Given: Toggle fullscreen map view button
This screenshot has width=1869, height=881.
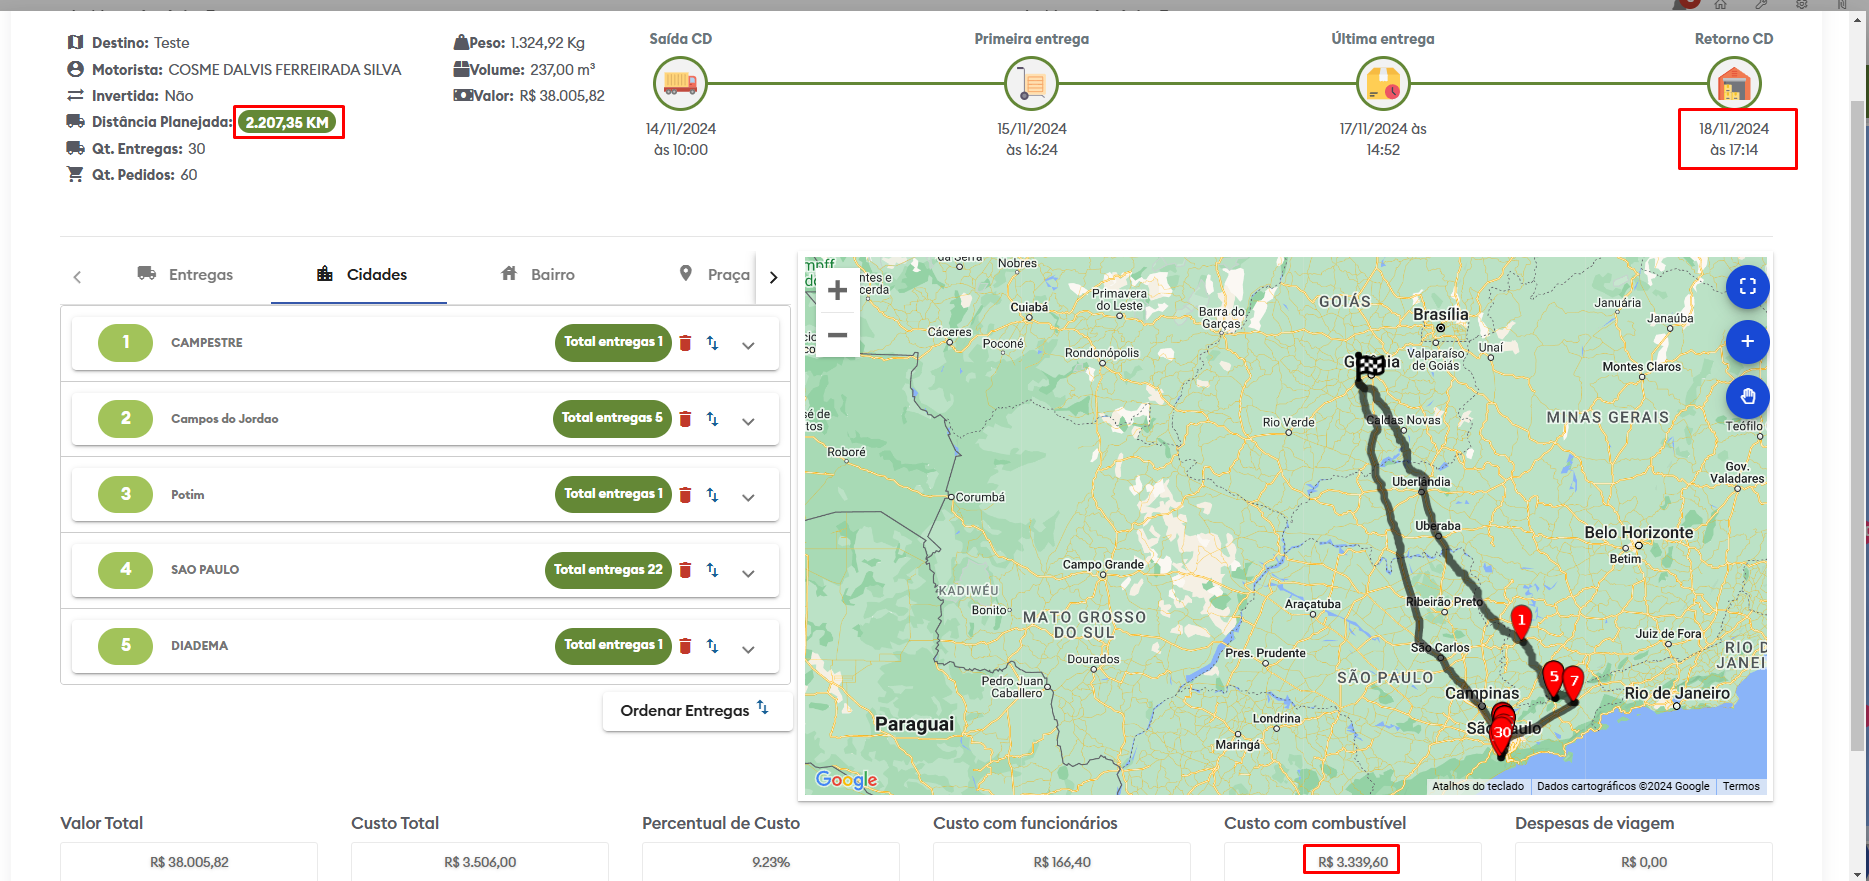Looking at the screenshot, I should pyautogui.click(x=1747, y=287).
